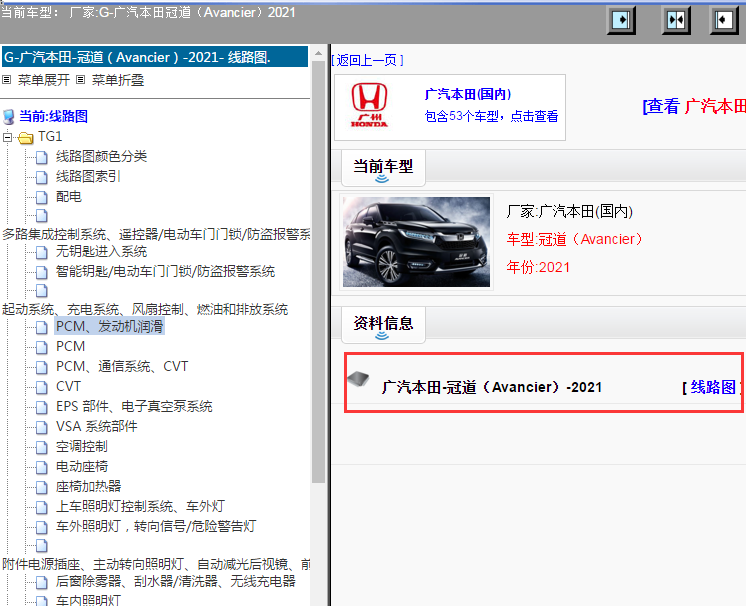Click page icon beside PCM、发动机润滑
Screen dimensions: 746x606
(x=42, y=327)
